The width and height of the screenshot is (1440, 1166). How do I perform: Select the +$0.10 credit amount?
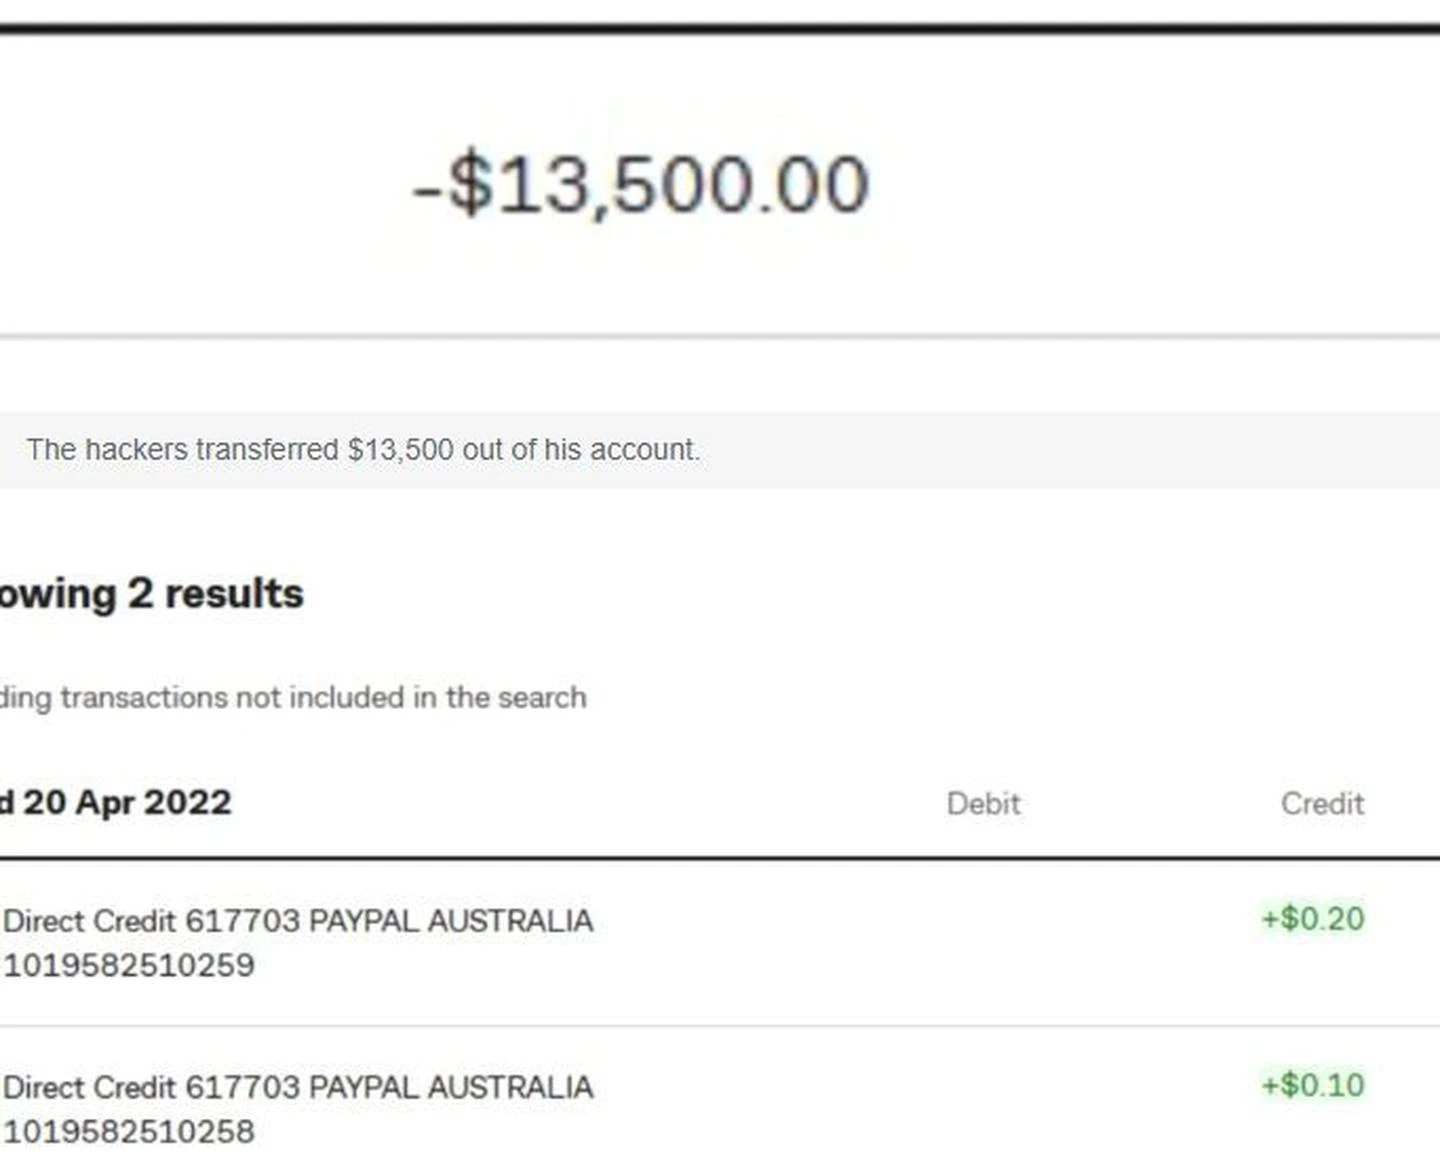[x=1312, y=1085]
